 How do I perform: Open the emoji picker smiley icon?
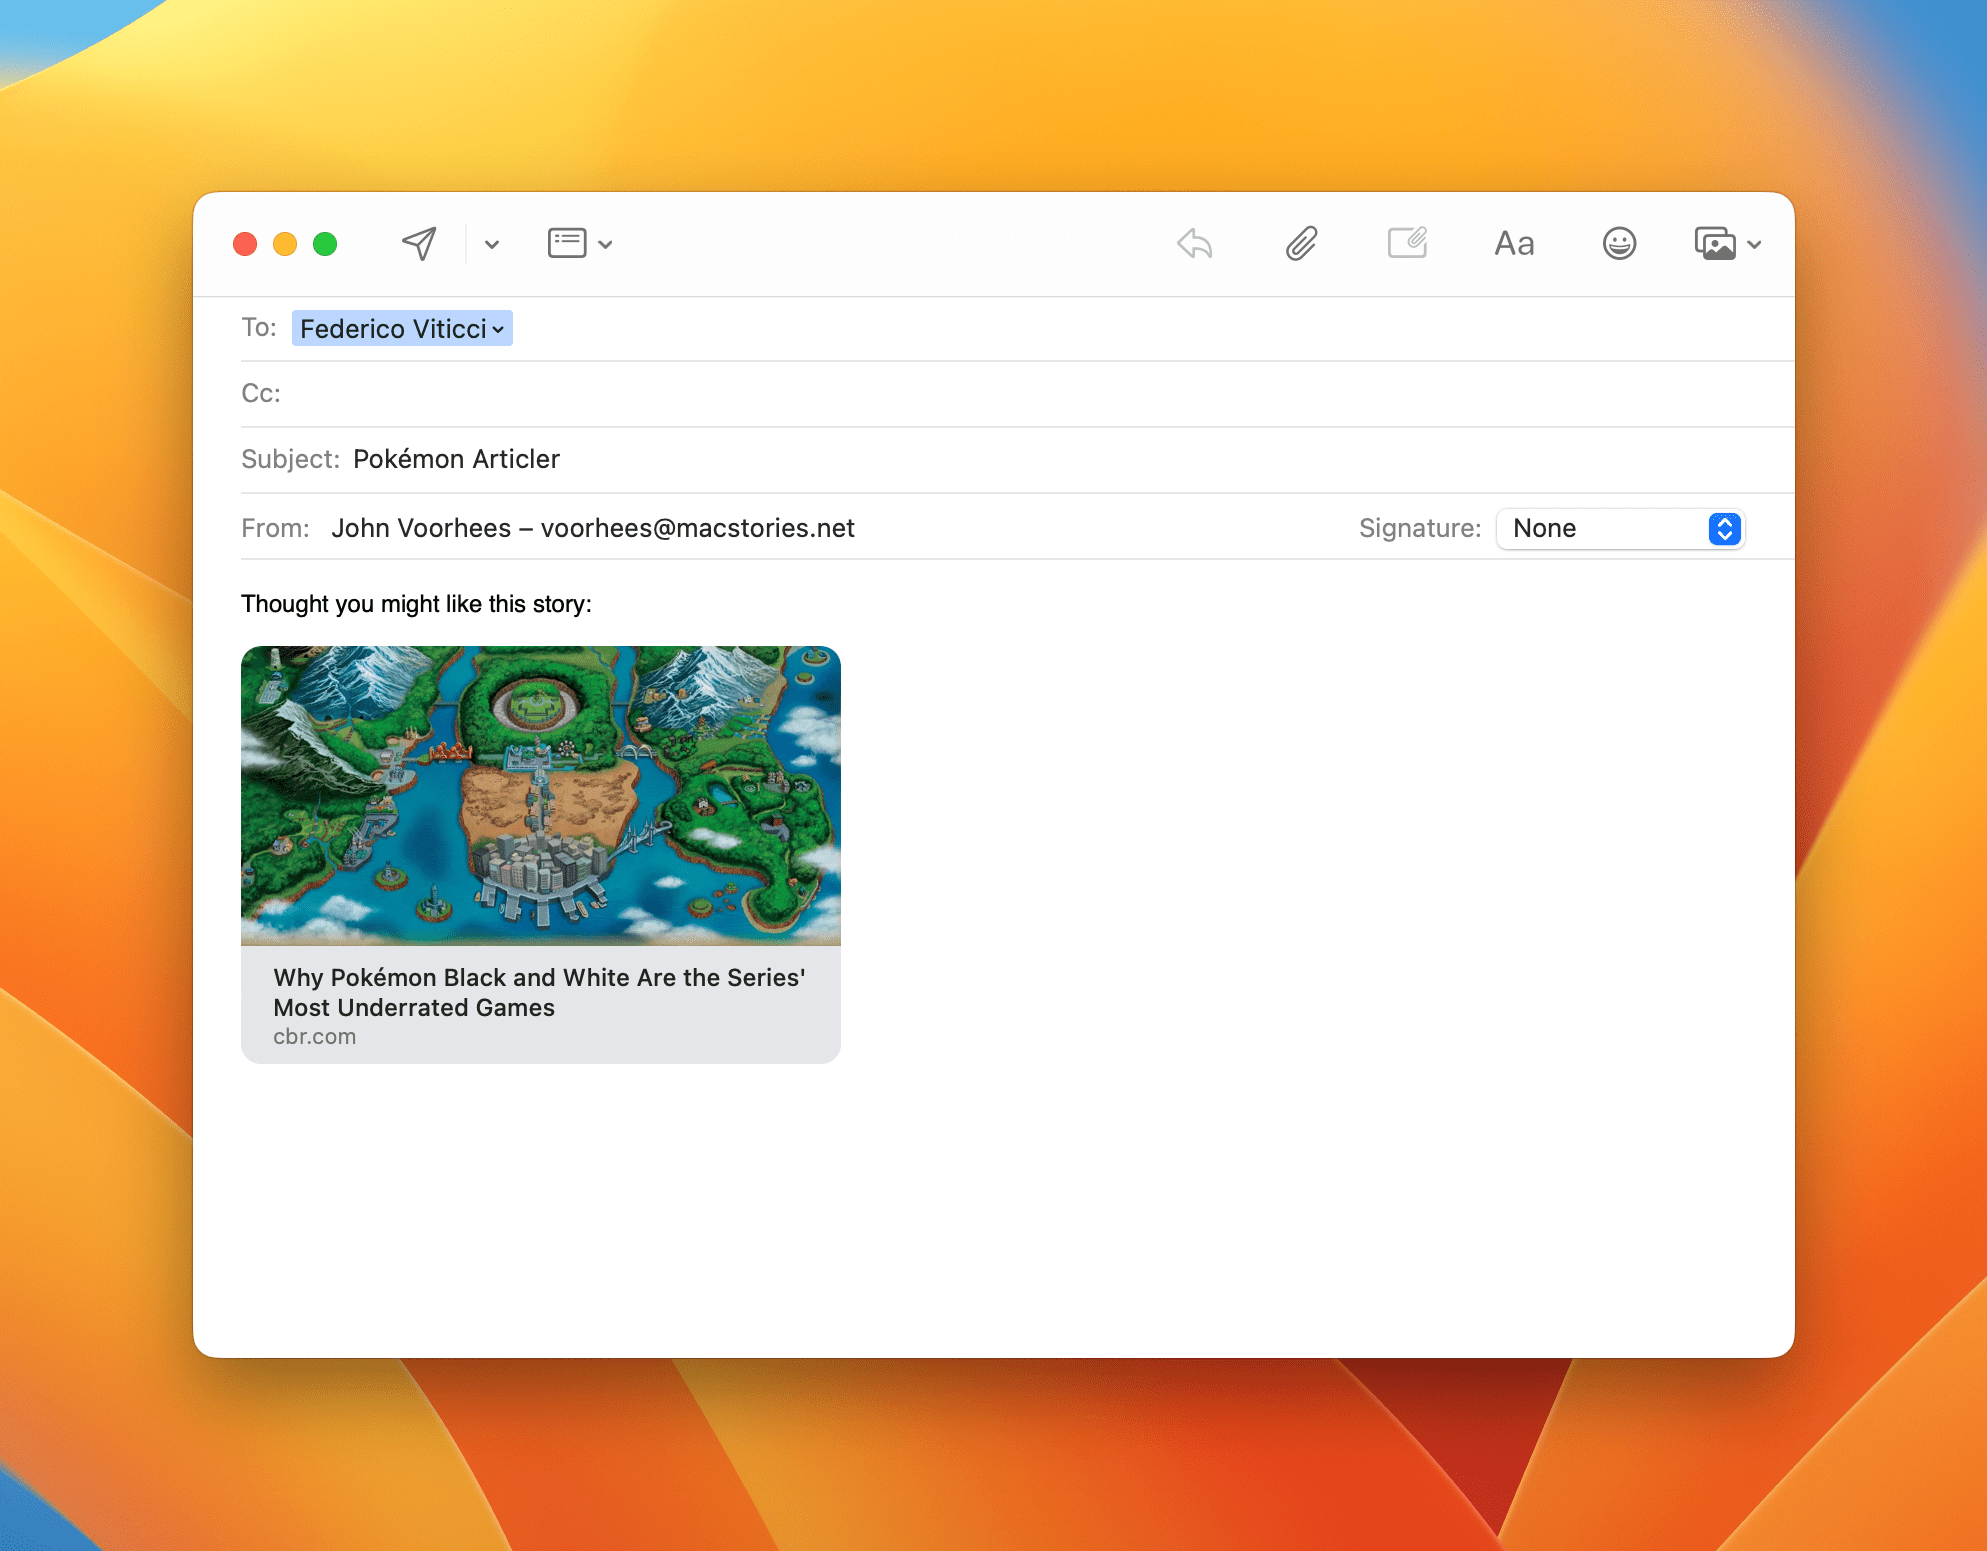click(x=1619, y=243)
